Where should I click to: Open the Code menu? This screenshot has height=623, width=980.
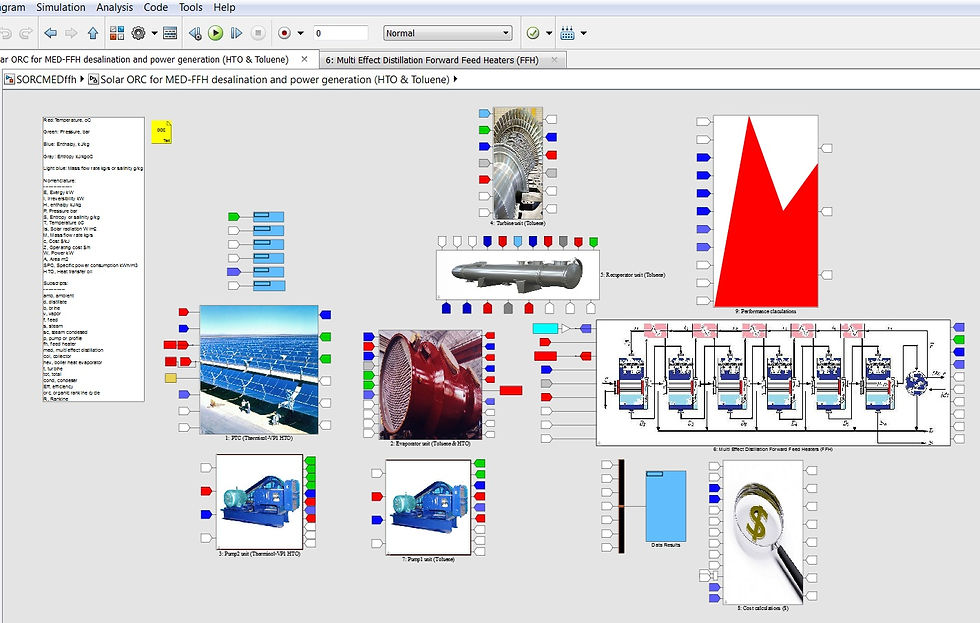[x=156, y=7]
